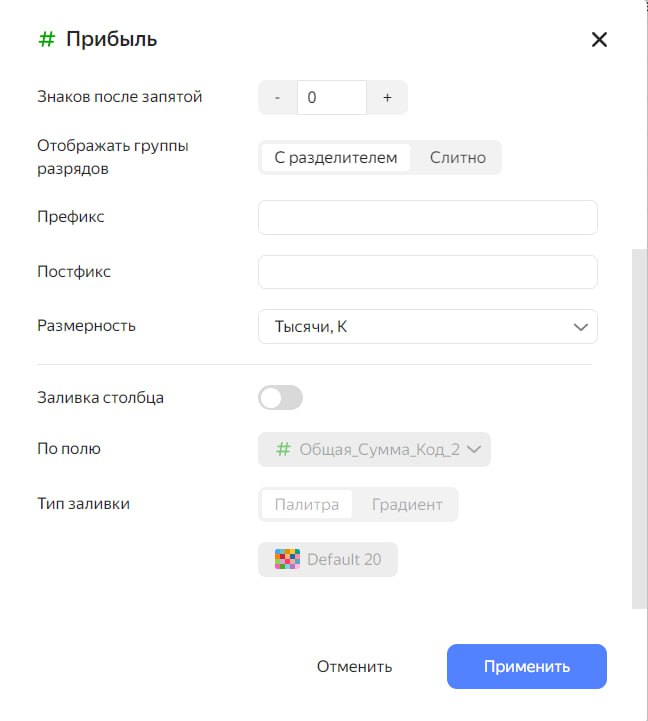Screen dimensions: 648x721
Task: Click the chevron next to Общая_Сумма_Код_2
Action: point(474,449)
